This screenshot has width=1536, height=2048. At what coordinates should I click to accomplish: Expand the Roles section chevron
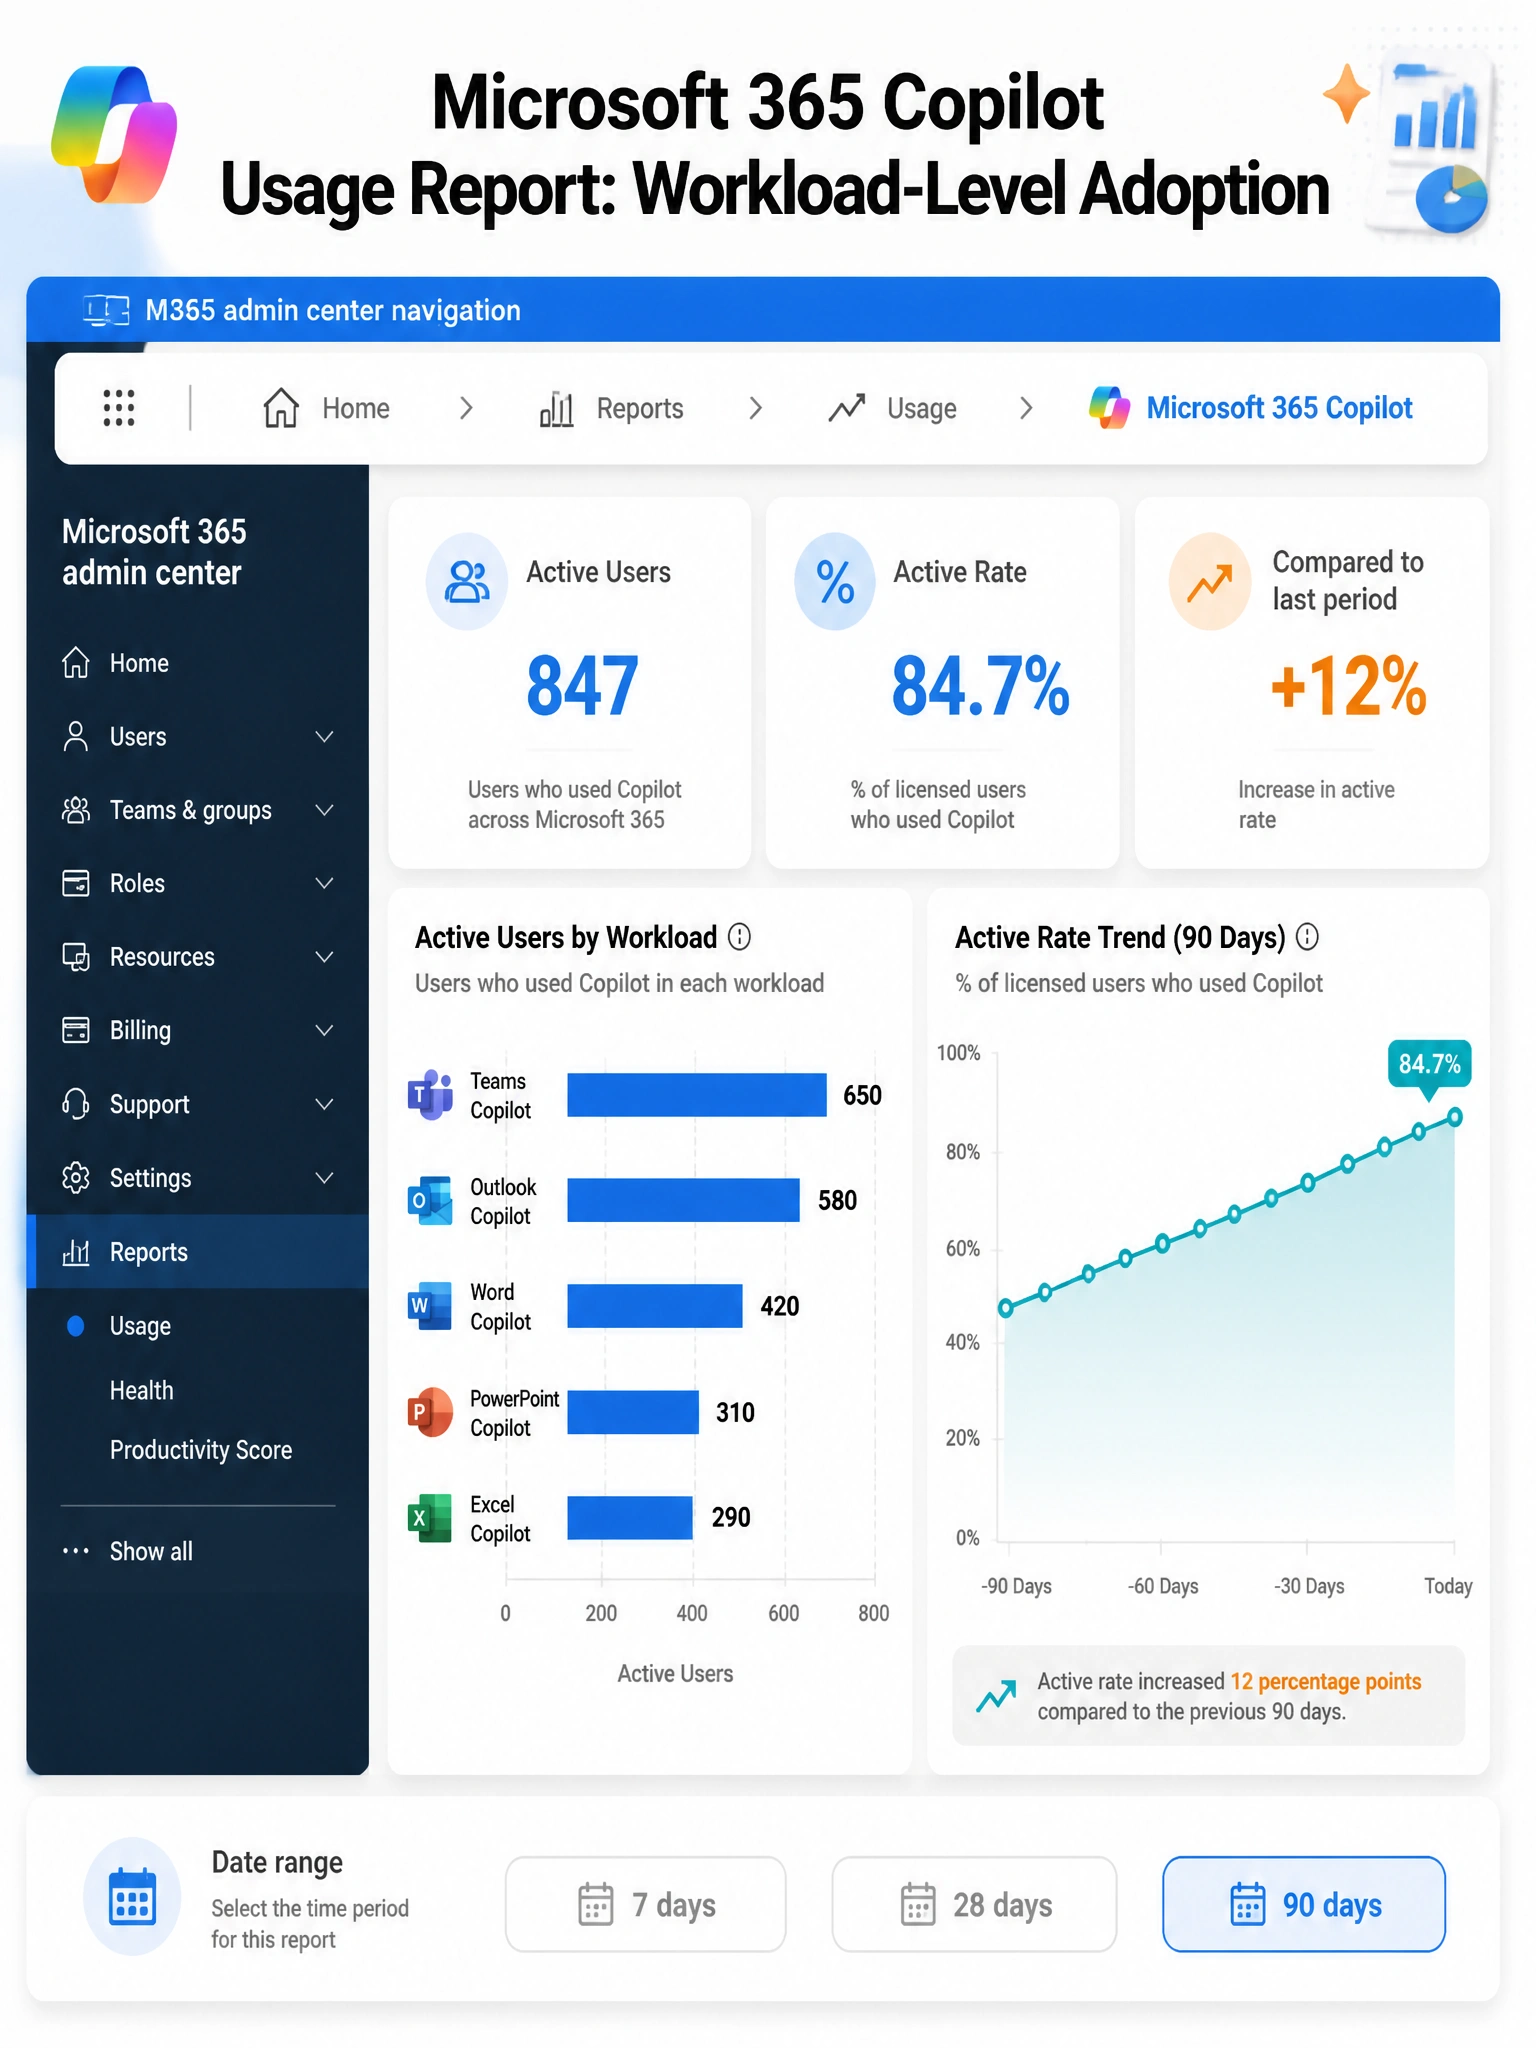coord(324,883)
